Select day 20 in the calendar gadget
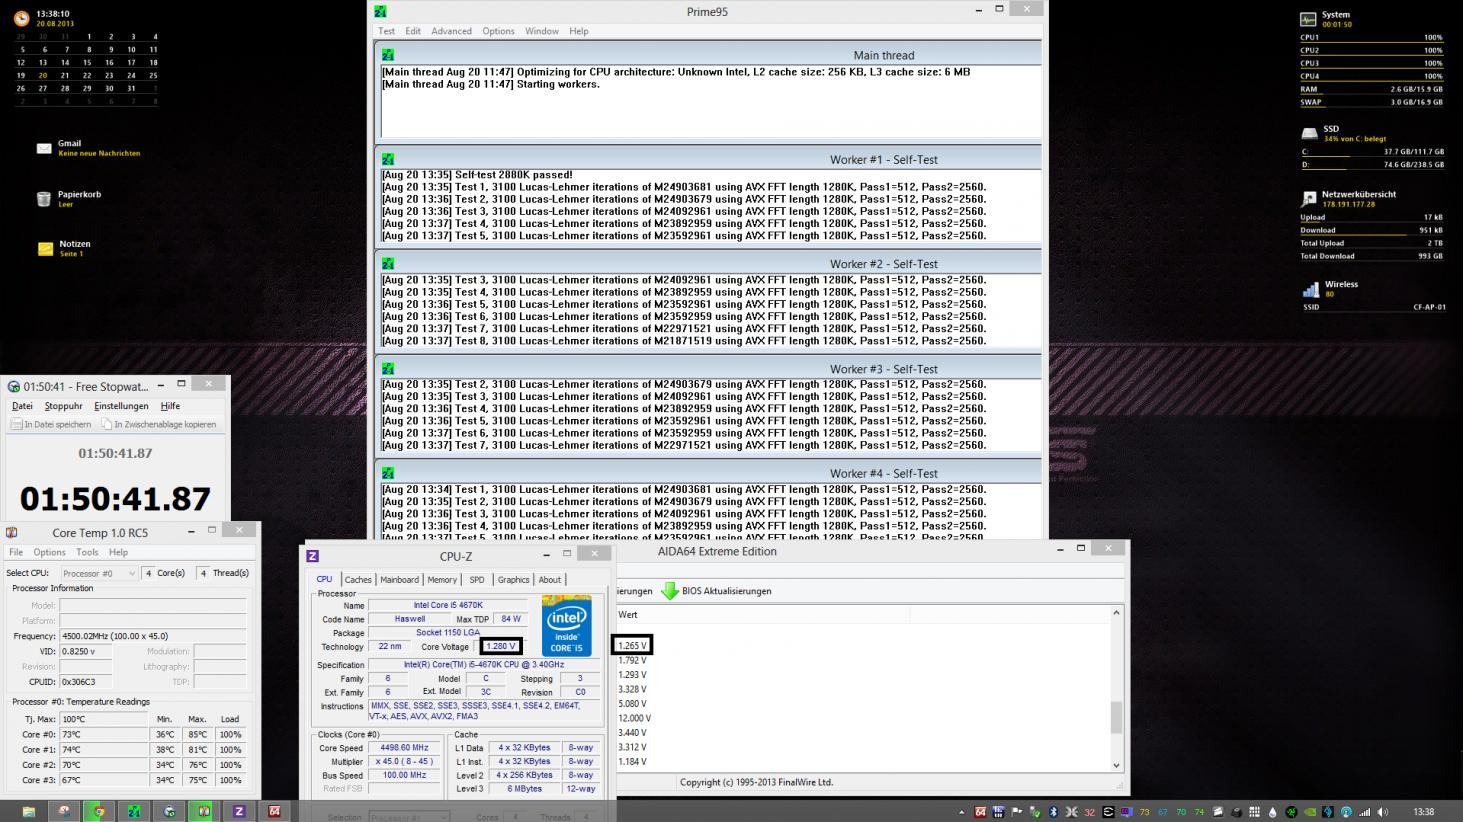The height and width of the screenshot is (822, 1463). 43,75
